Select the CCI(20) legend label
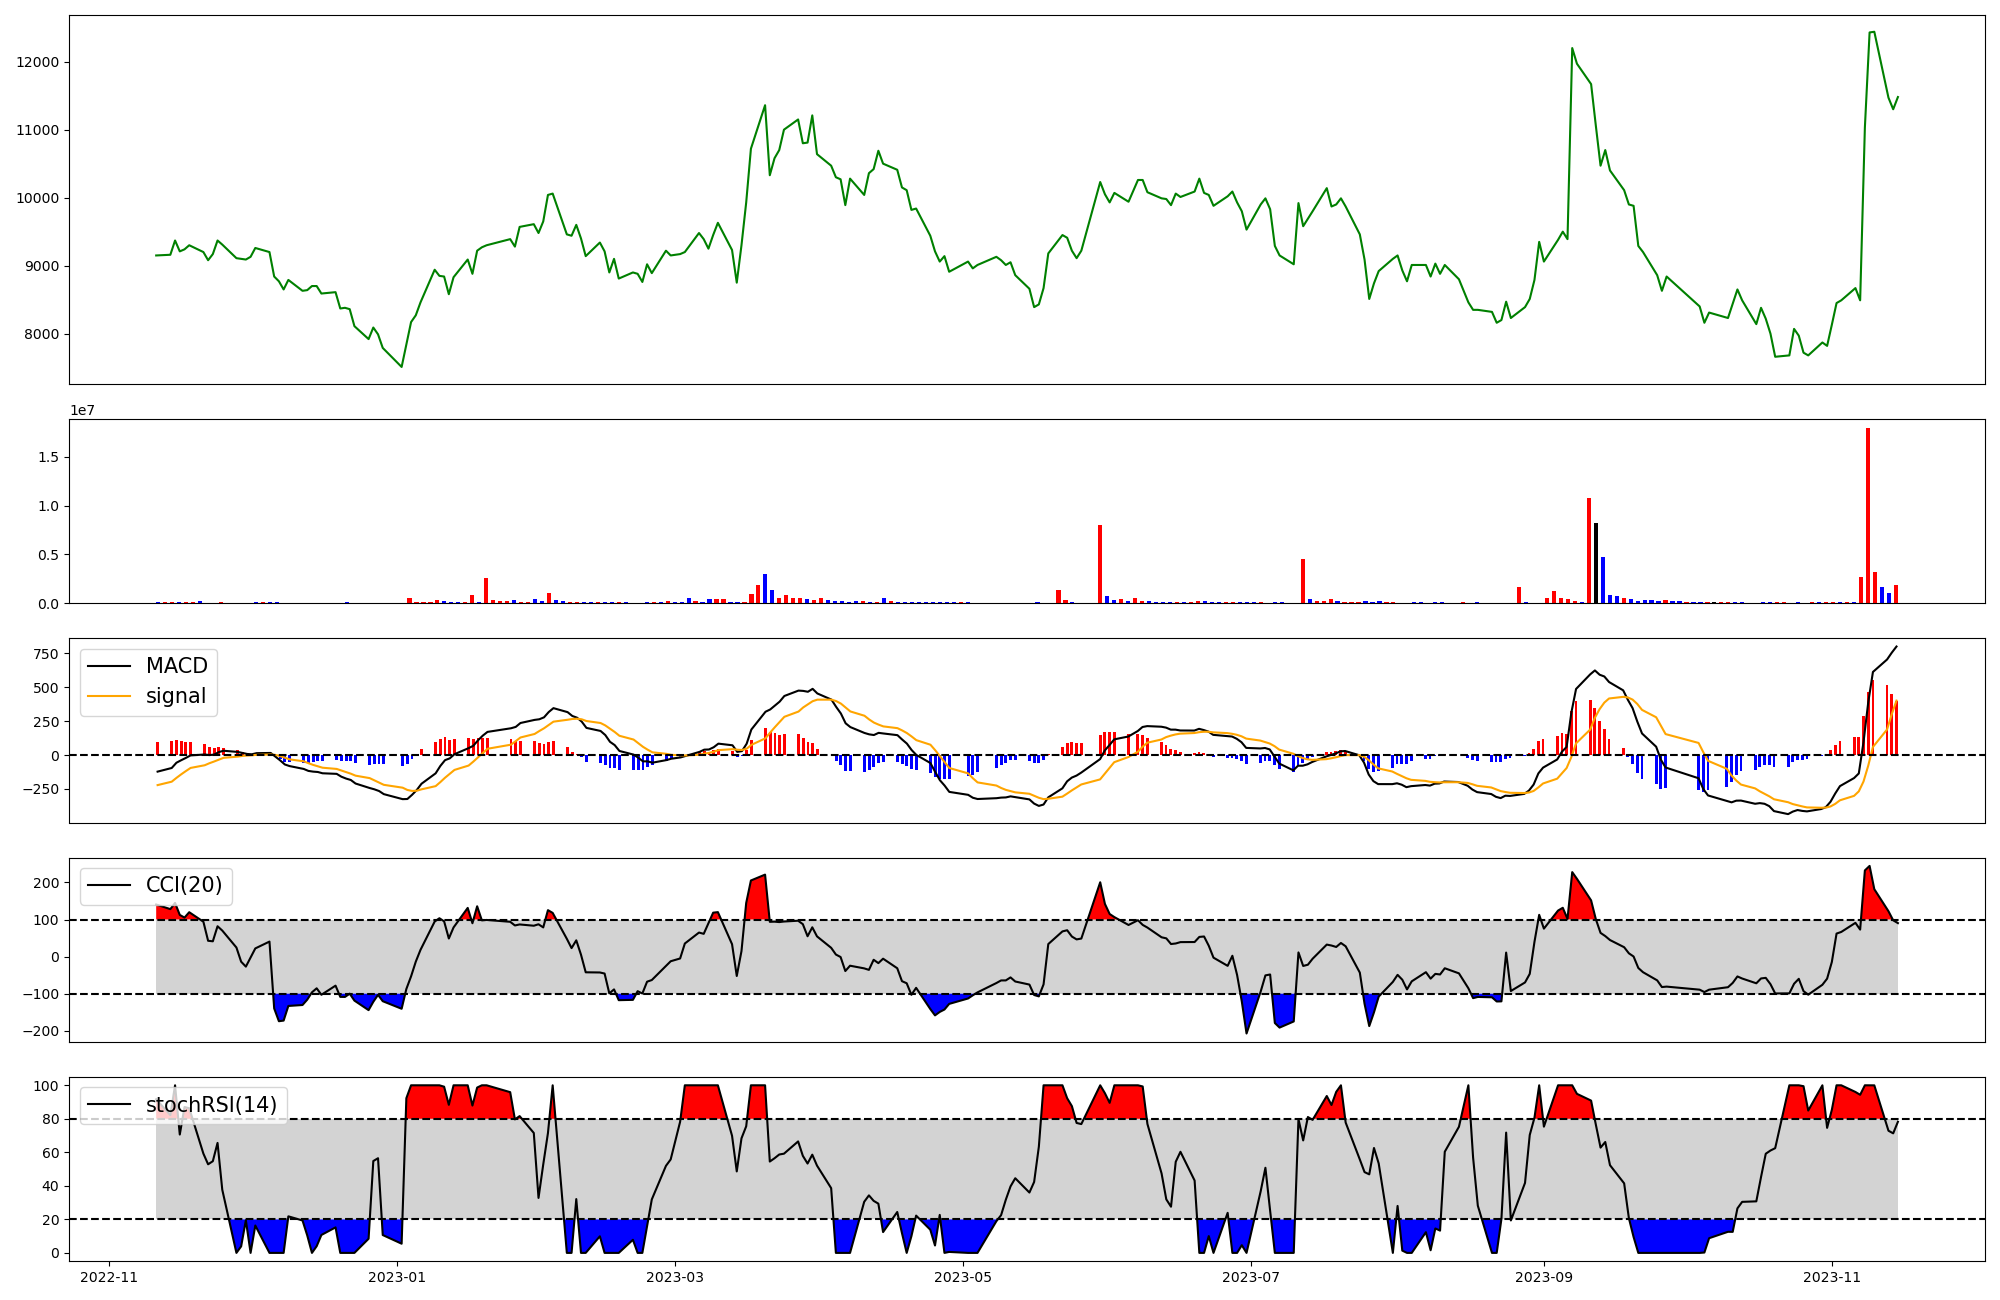The image size is (2000, 1300). [x=184, y=885]
